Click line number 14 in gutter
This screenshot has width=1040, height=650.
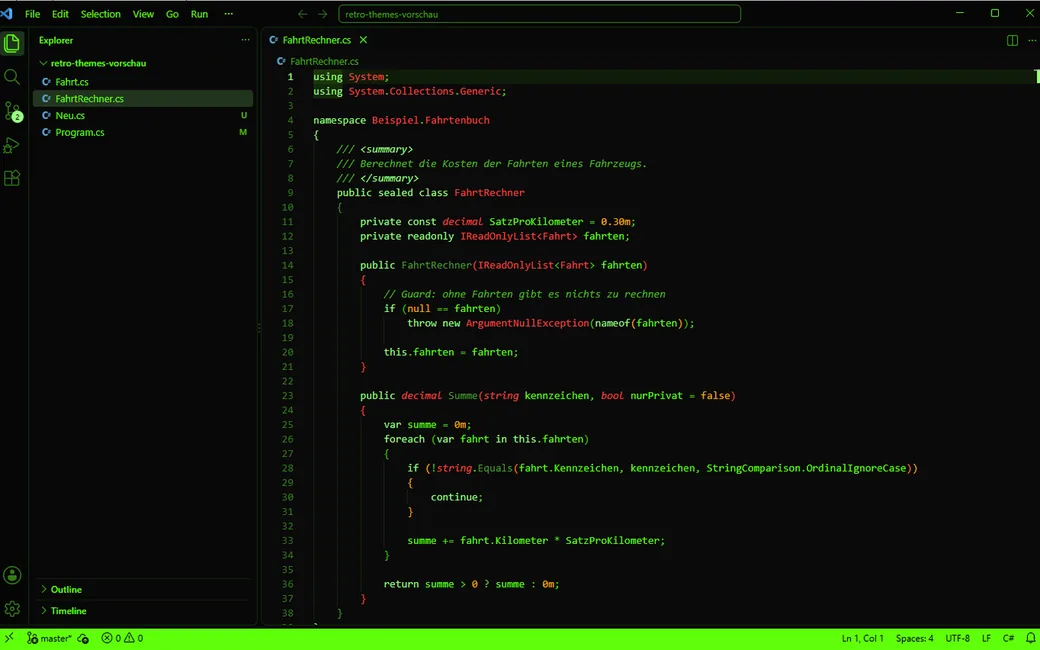(287, 265)
